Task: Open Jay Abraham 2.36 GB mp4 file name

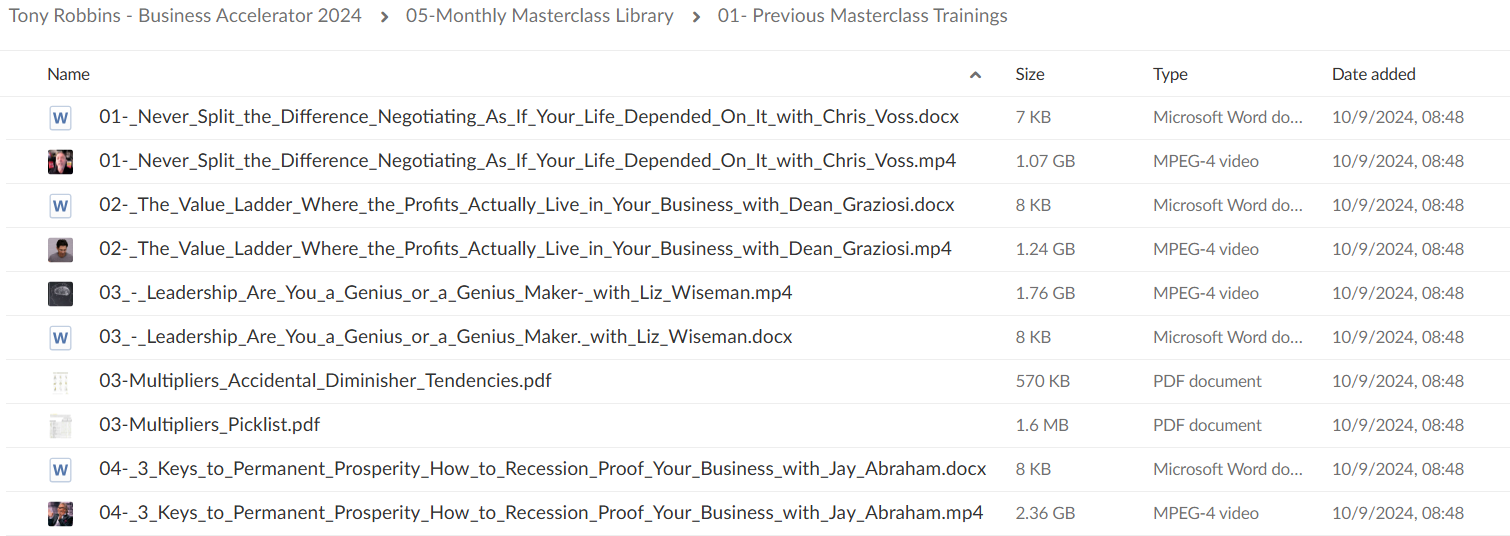Action: [x=541, y=513]
